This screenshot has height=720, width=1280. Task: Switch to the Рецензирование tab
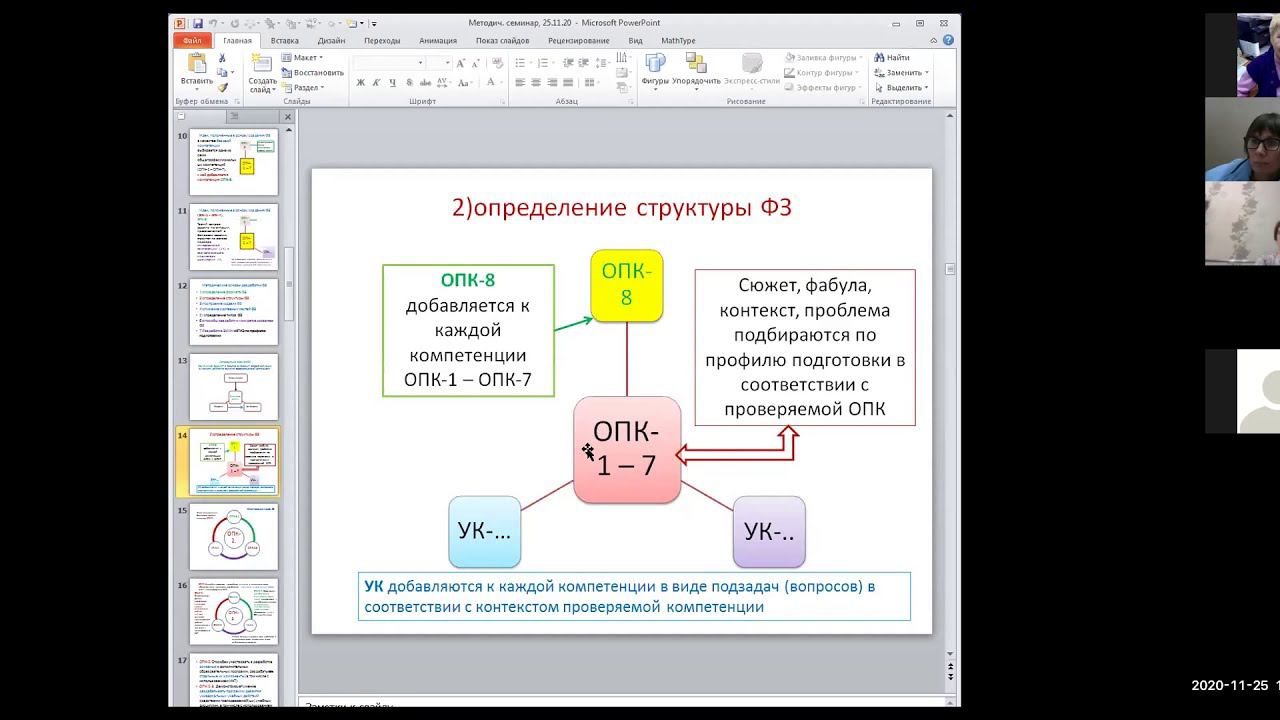pos(578,41)
